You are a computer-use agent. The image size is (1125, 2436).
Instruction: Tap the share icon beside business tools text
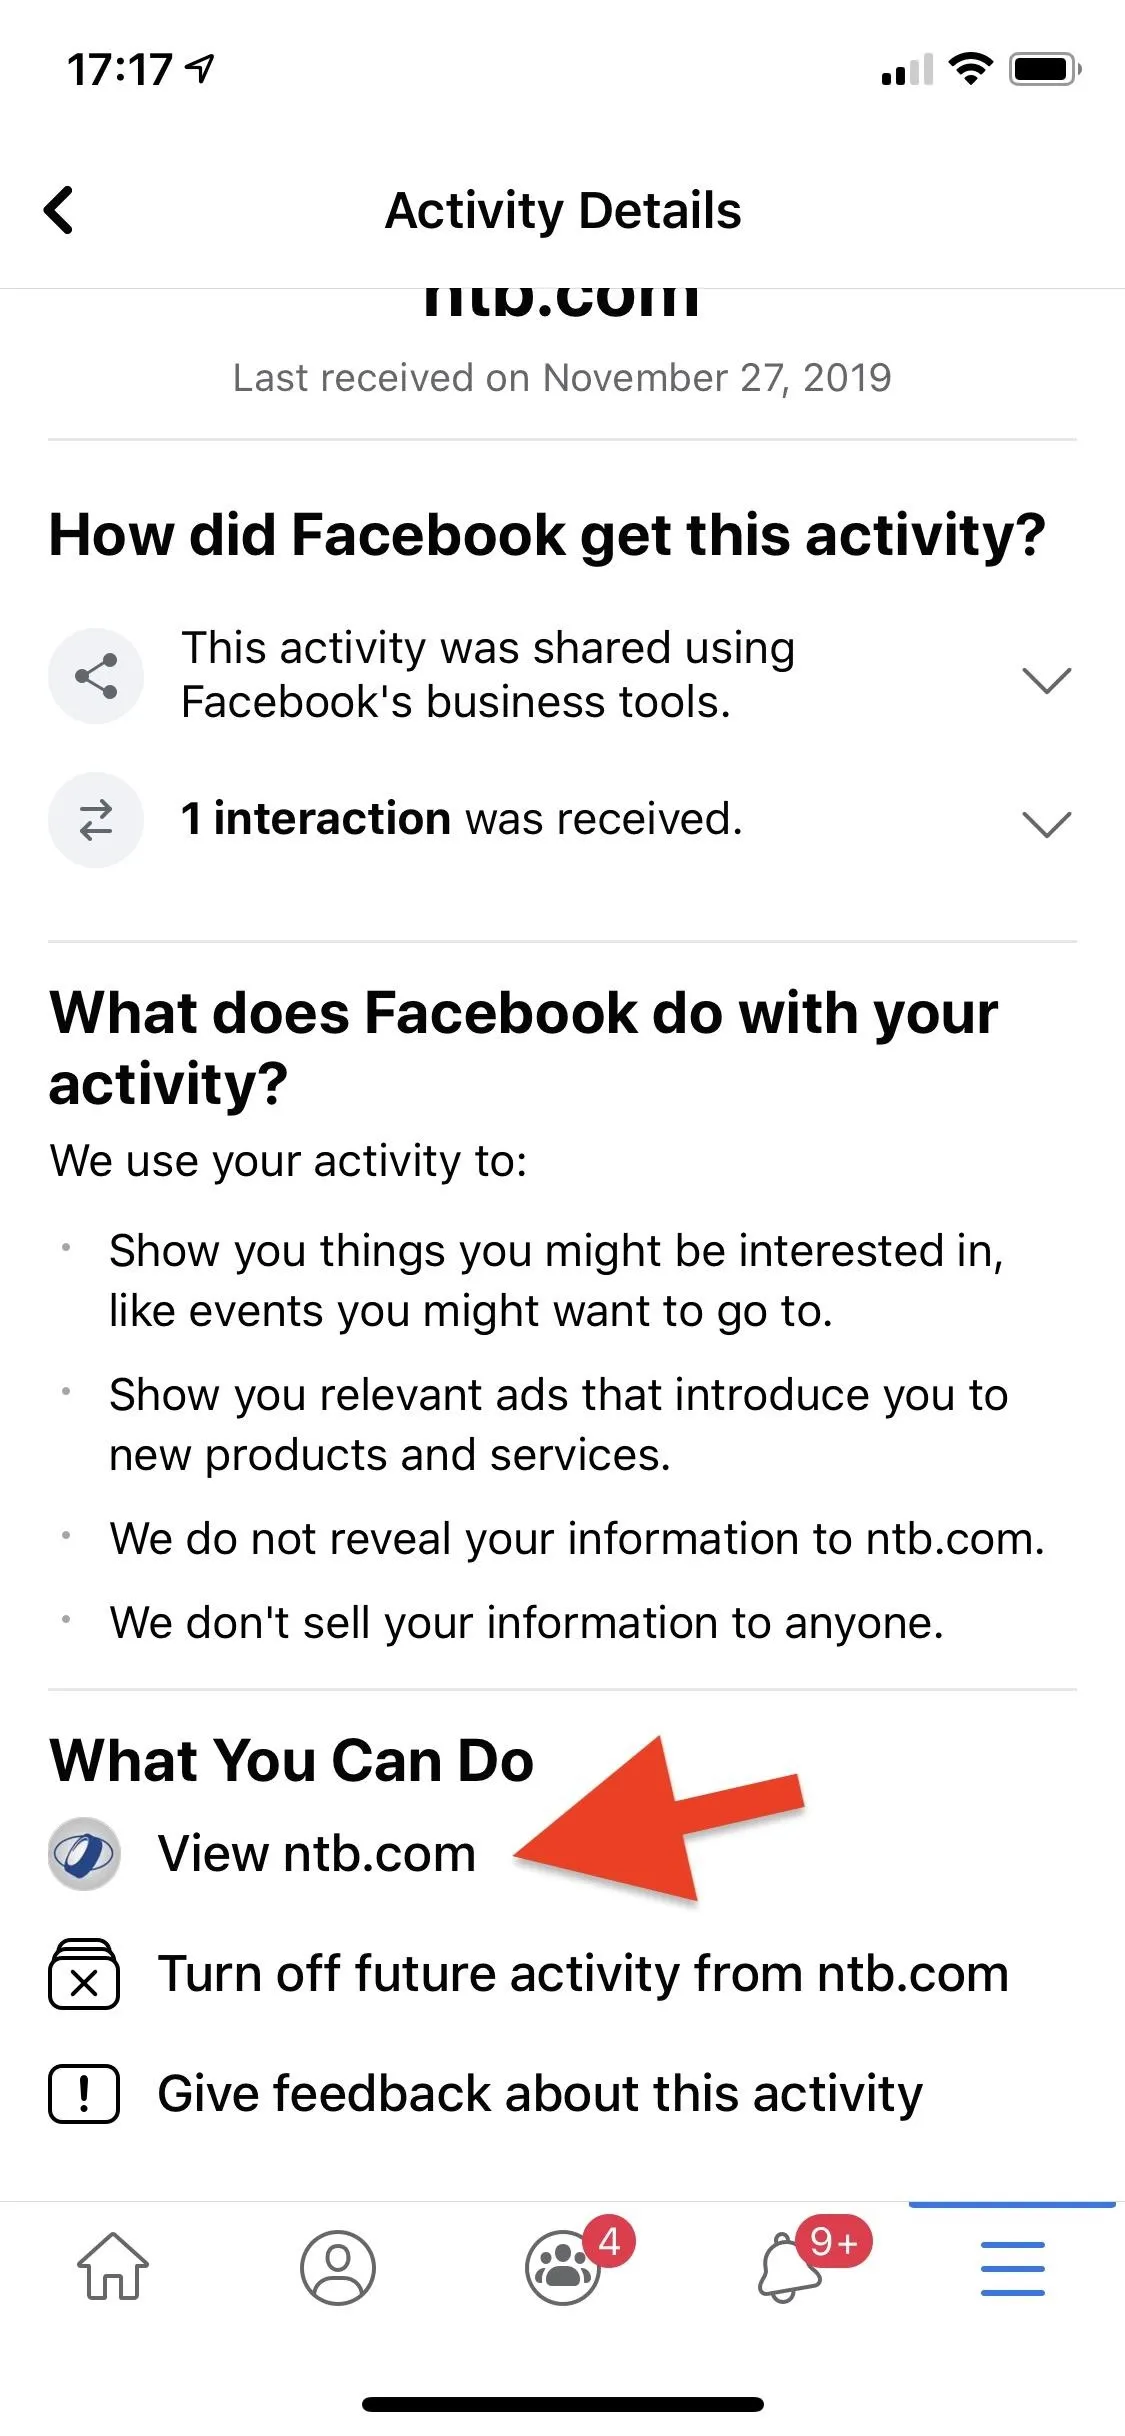(x=96, y=676)
